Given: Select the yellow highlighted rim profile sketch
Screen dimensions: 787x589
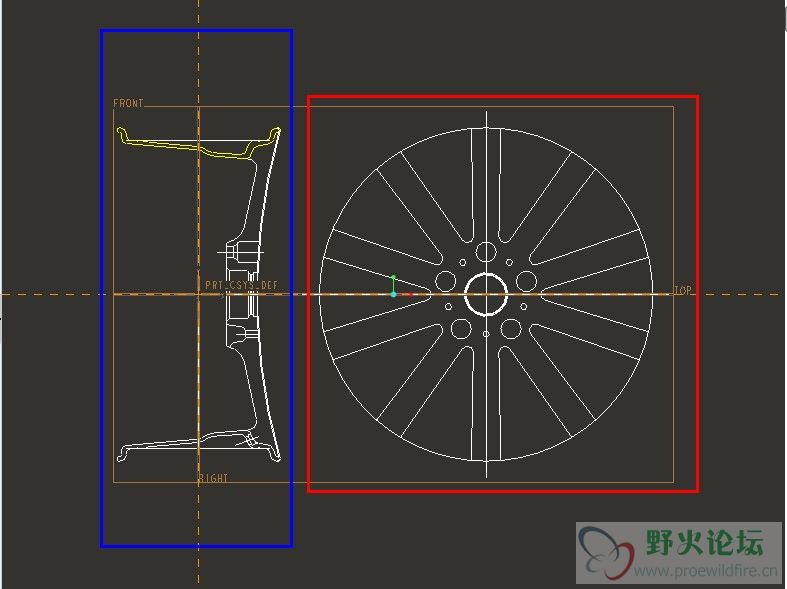Looking at the screenshot, I should tap(199, 143).
